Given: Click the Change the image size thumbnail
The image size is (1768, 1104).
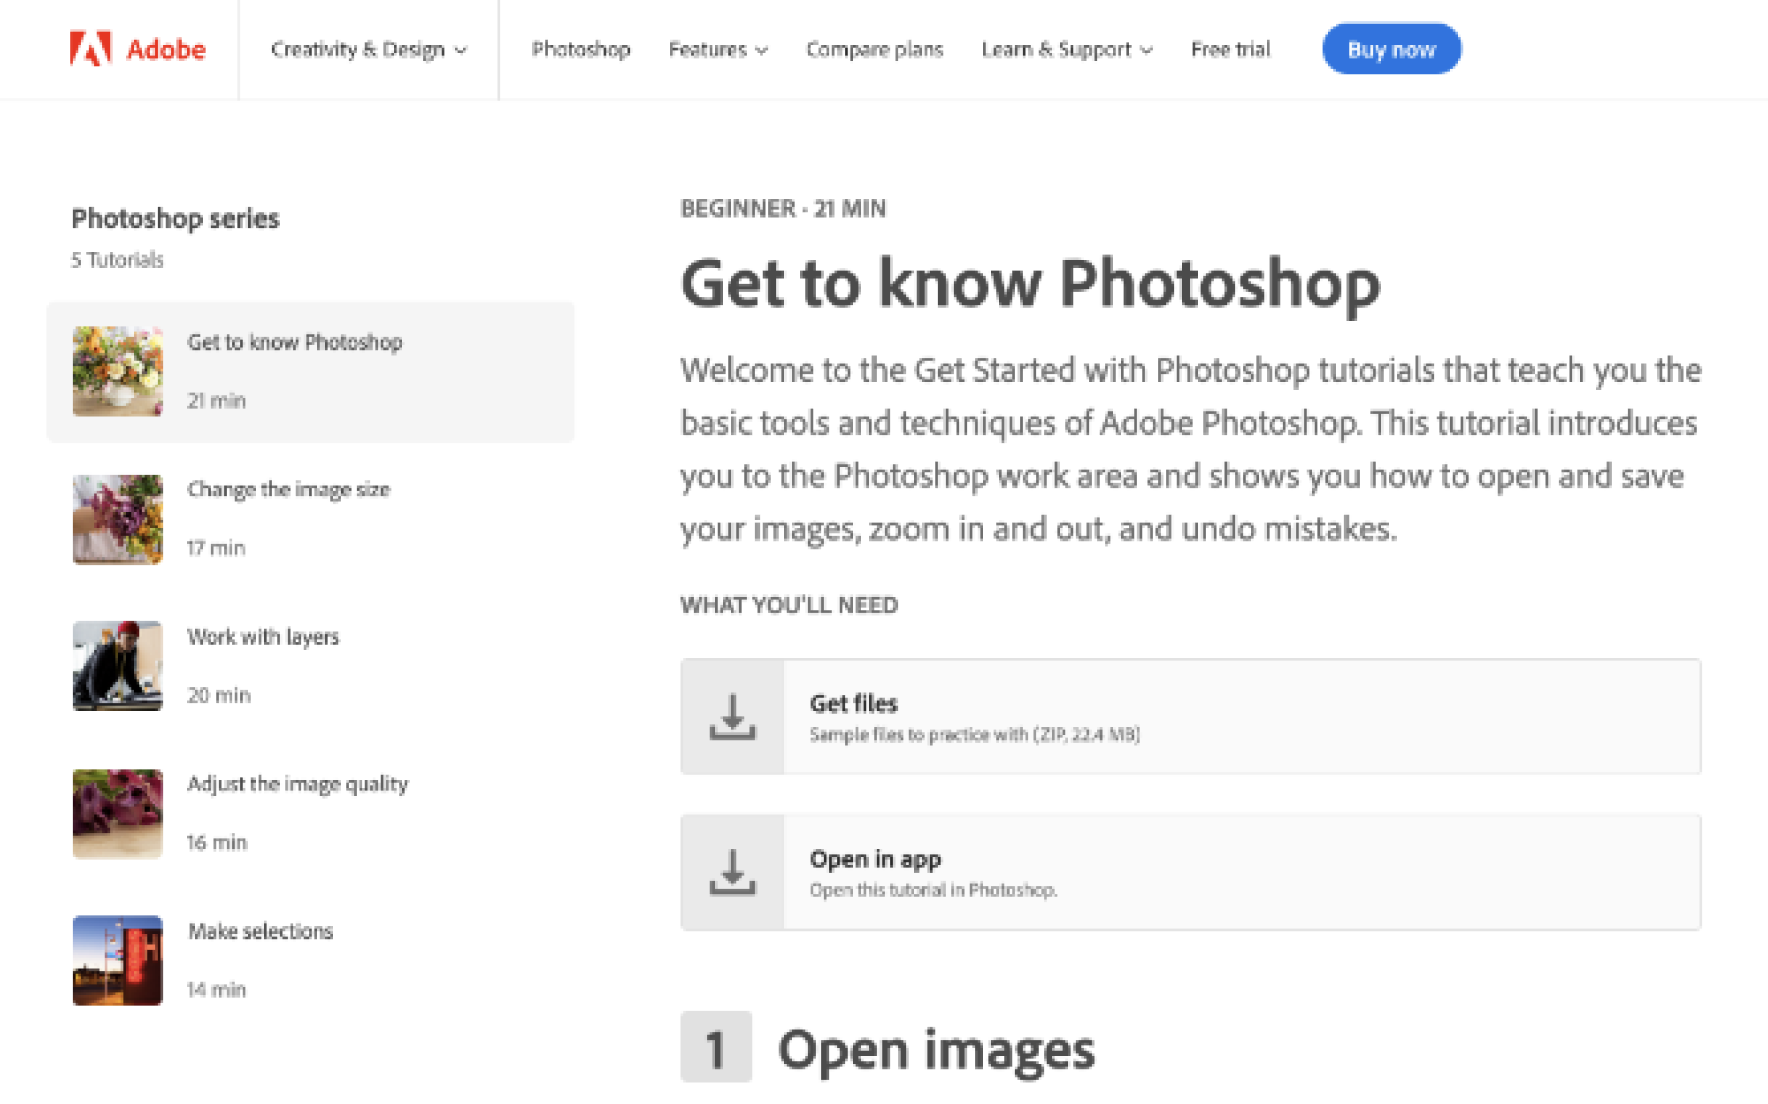Looking at the screenshot, I should click(118, 519).
